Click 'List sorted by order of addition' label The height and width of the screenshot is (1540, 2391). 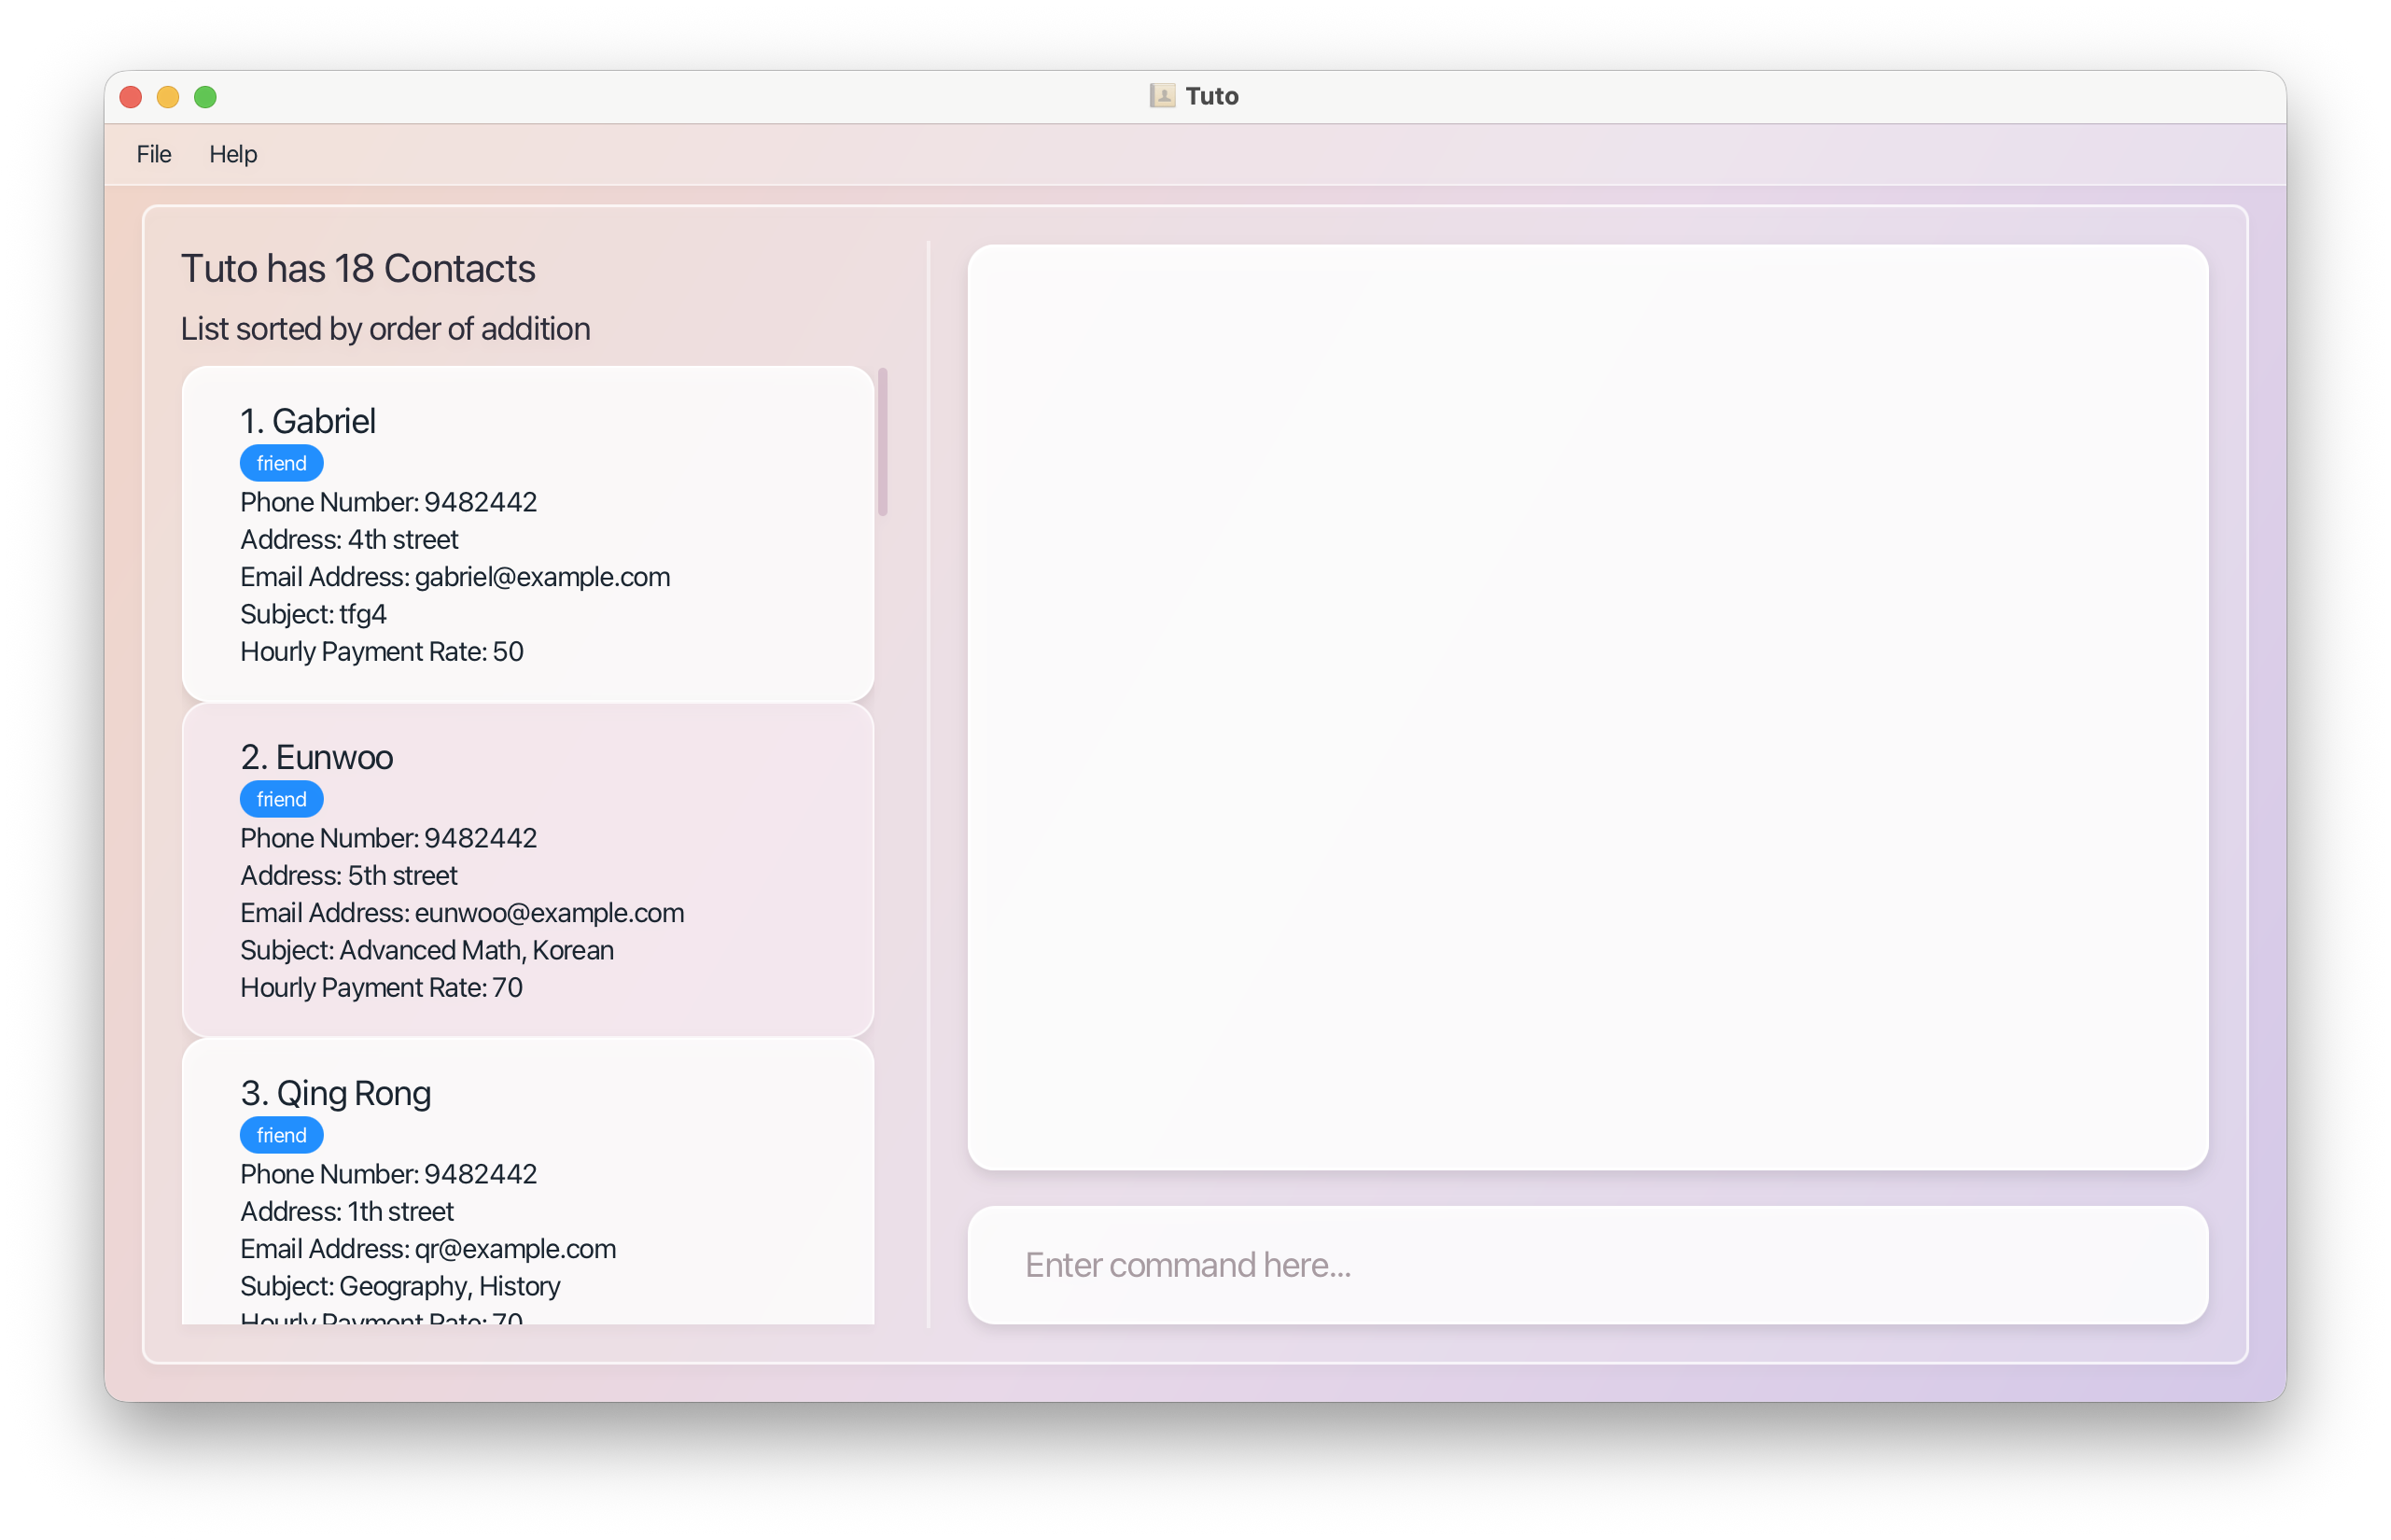coord(385,328)
